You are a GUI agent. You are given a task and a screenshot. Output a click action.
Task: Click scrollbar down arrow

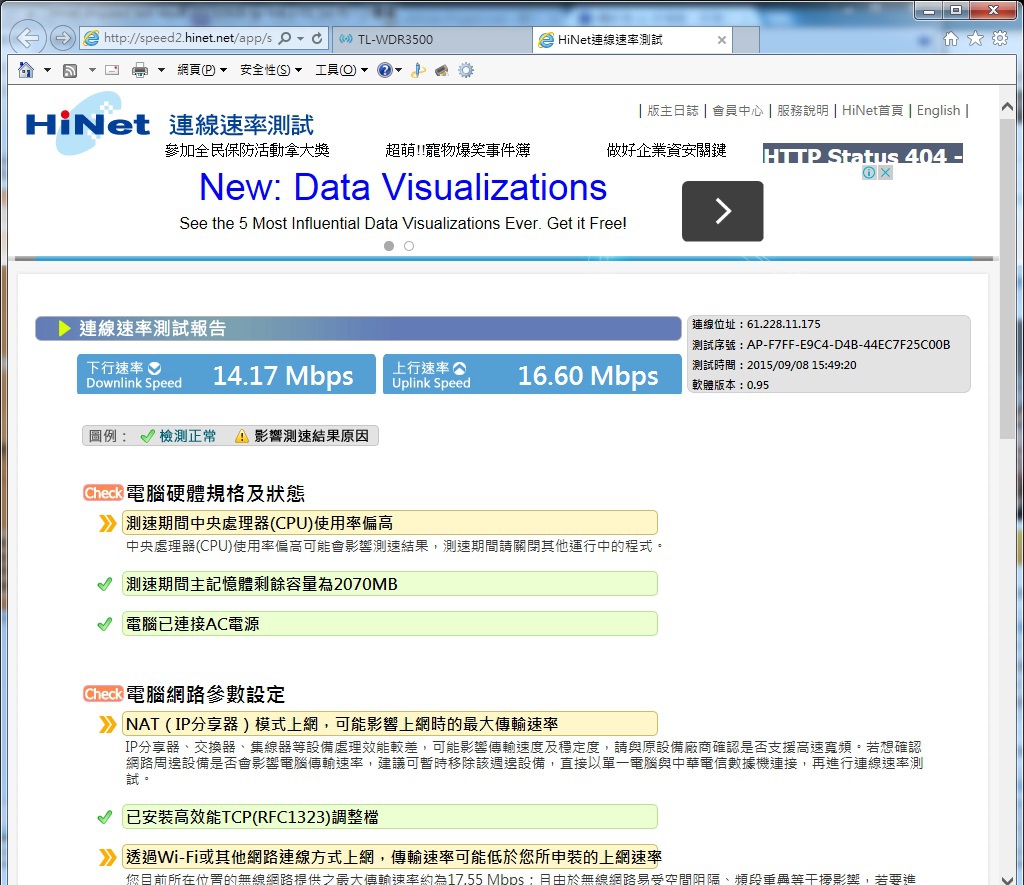point(1007,879)
